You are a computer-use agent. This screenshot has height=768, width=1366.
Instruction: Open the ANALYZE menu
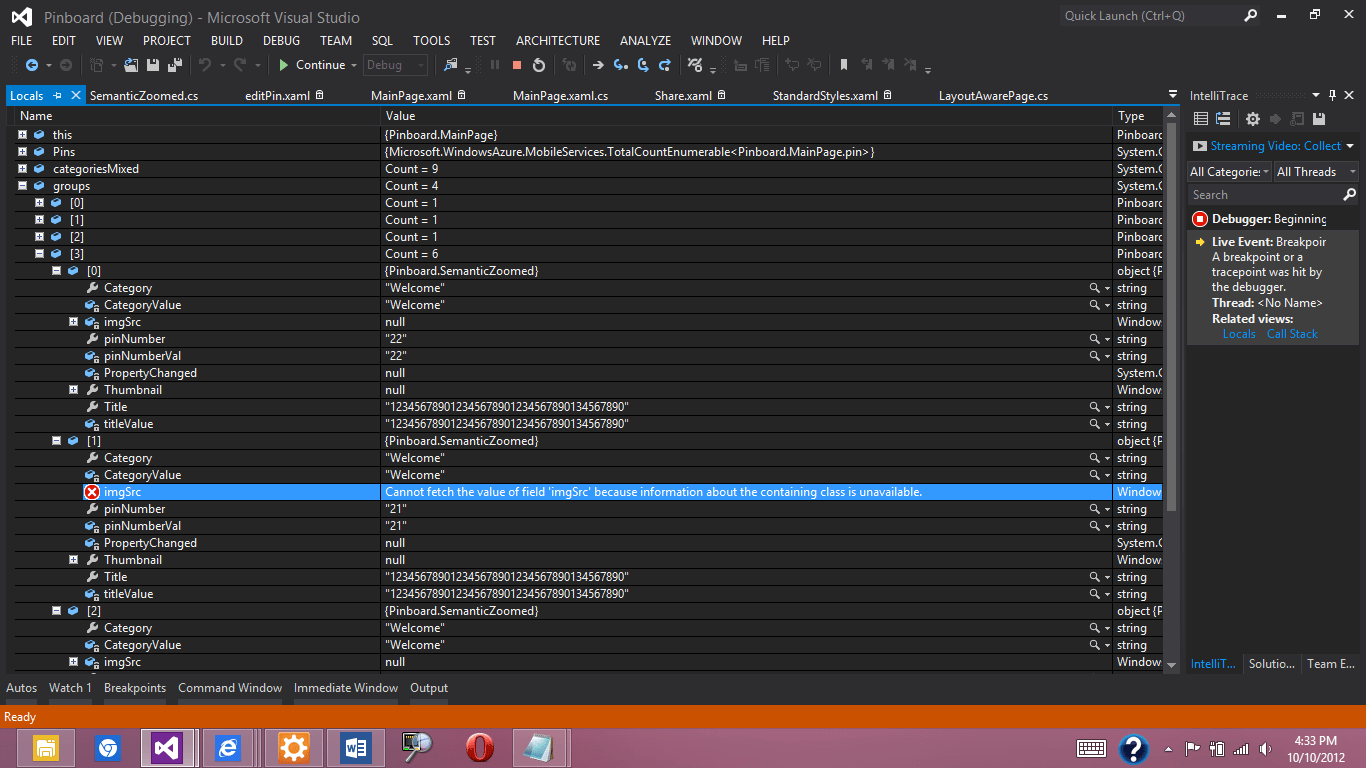click(x=645, y=41)
